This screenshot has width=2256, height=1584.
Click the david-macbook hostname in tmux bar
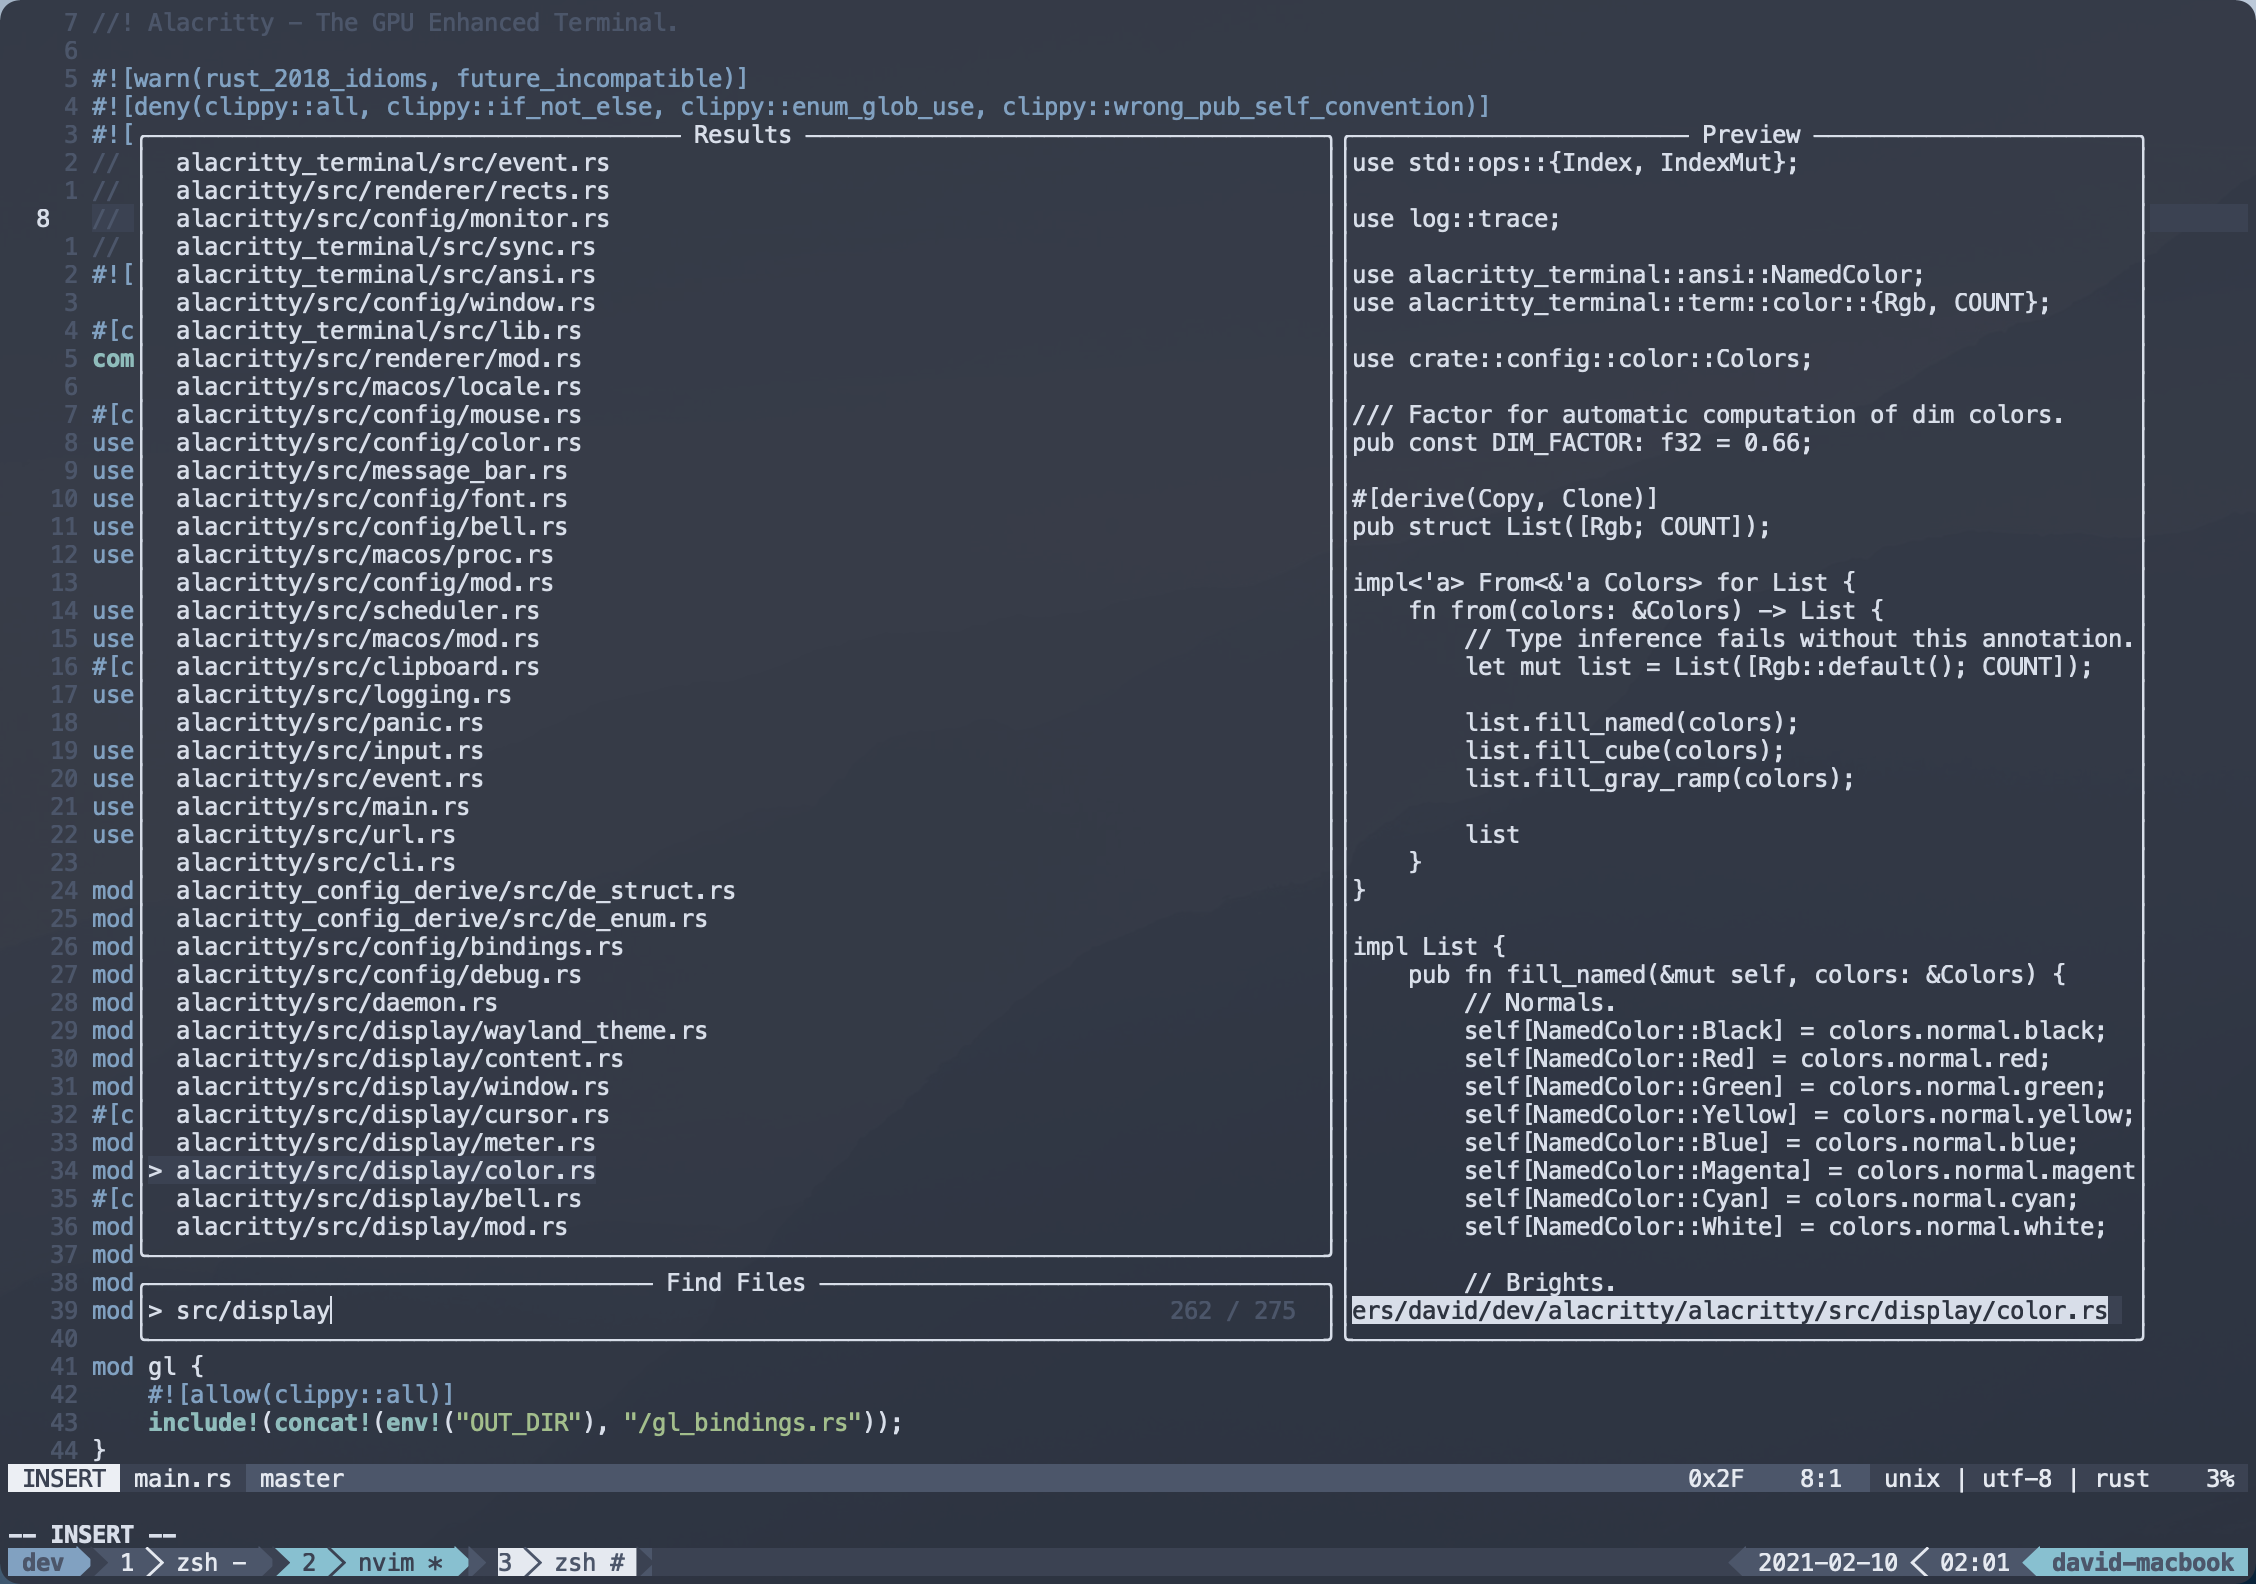point(2142,1563)
